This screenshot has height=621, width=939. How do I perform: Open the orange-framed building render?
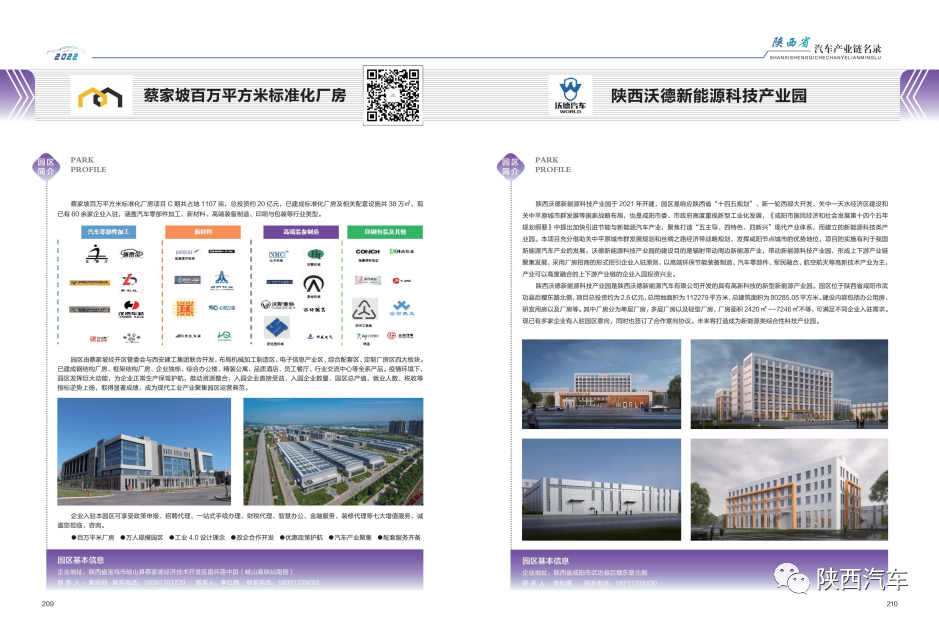[x=789, y=489]
